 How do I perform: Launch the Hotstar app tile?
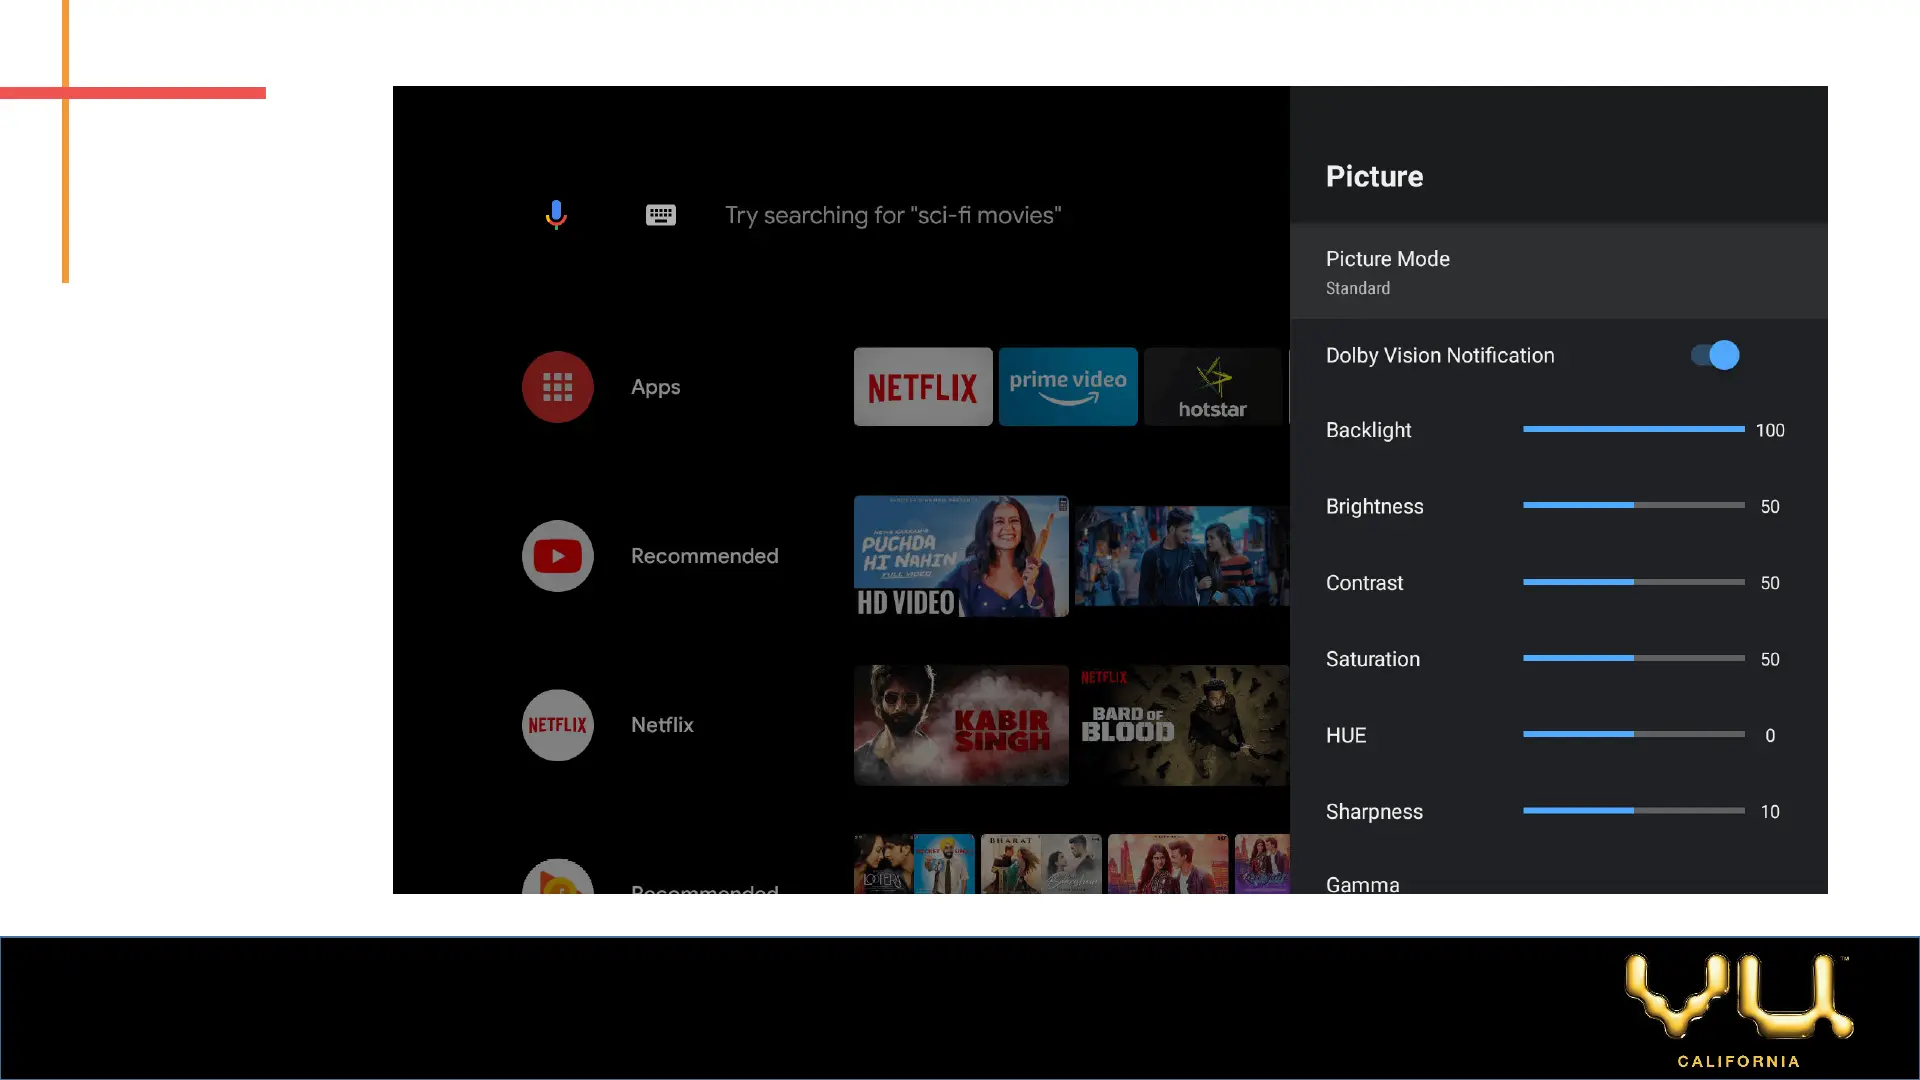coord(1212,387)
